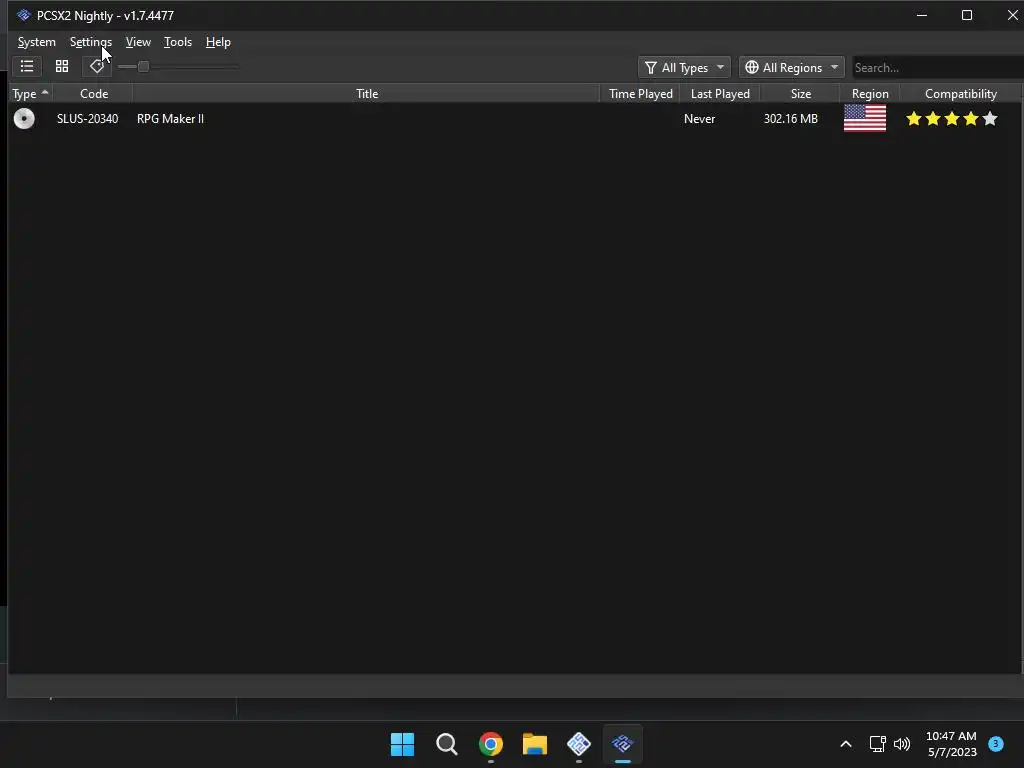Sort by the Time Played column

tap(640, 93)
